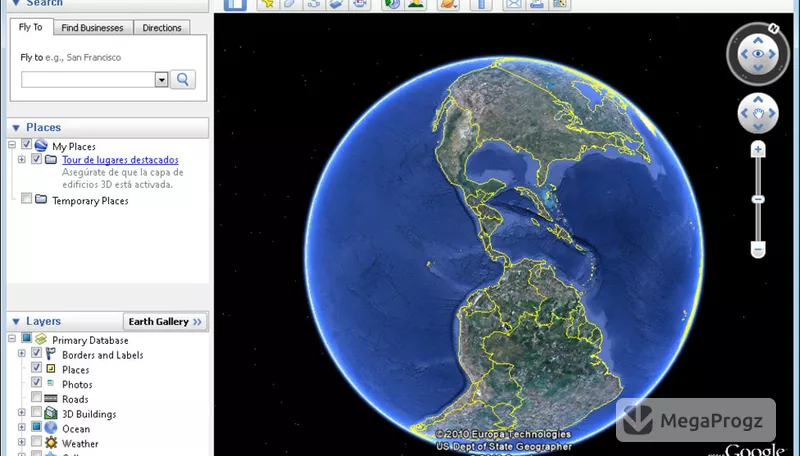Click the My Places globe icon
Screen dimensions: 800x456
[41, 146]
